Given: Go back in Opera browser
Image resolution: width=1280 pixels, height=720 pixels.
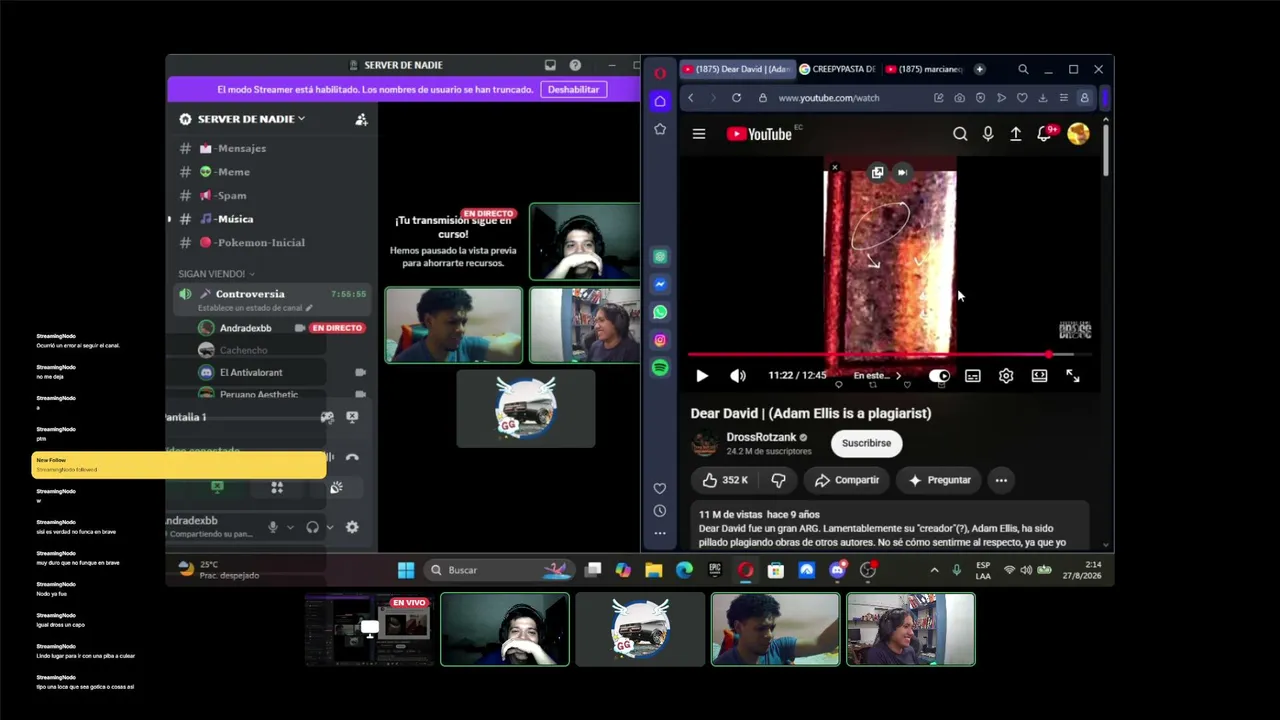Looking at the screenshot, I should click(x=691, y=98).
